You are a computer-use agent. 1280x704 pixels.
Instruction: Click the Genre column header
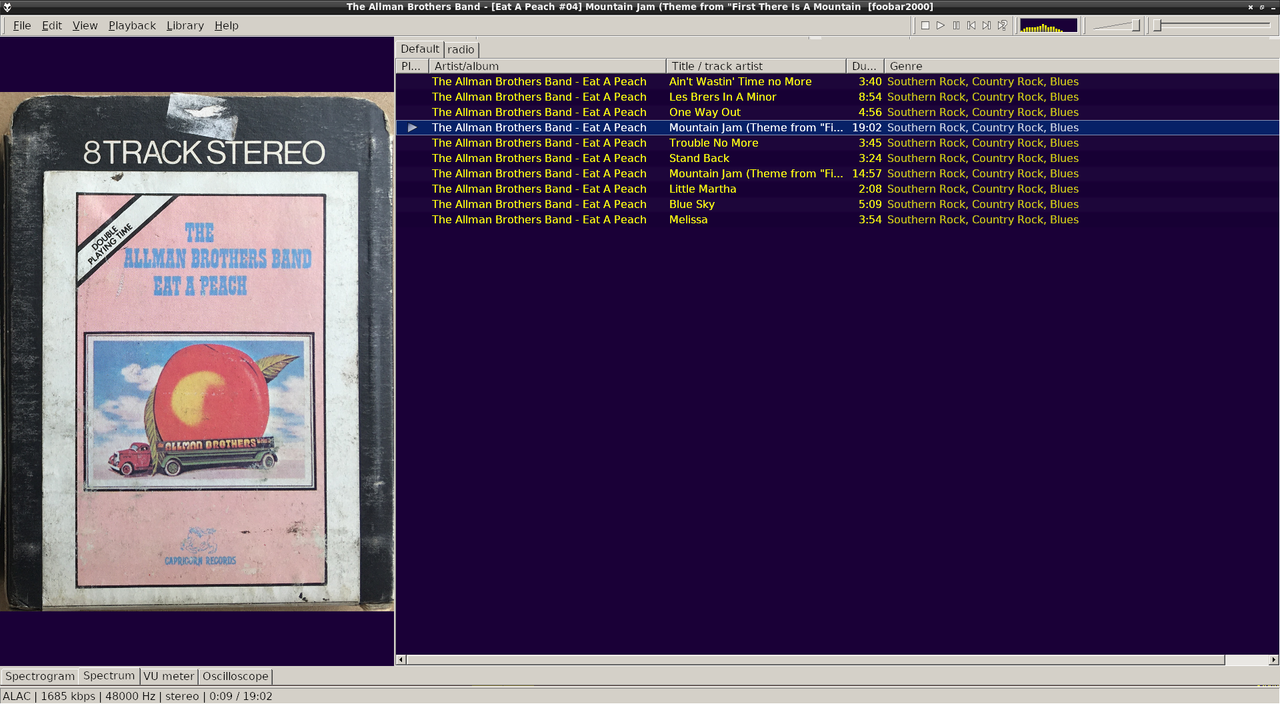coord(1082,66)
